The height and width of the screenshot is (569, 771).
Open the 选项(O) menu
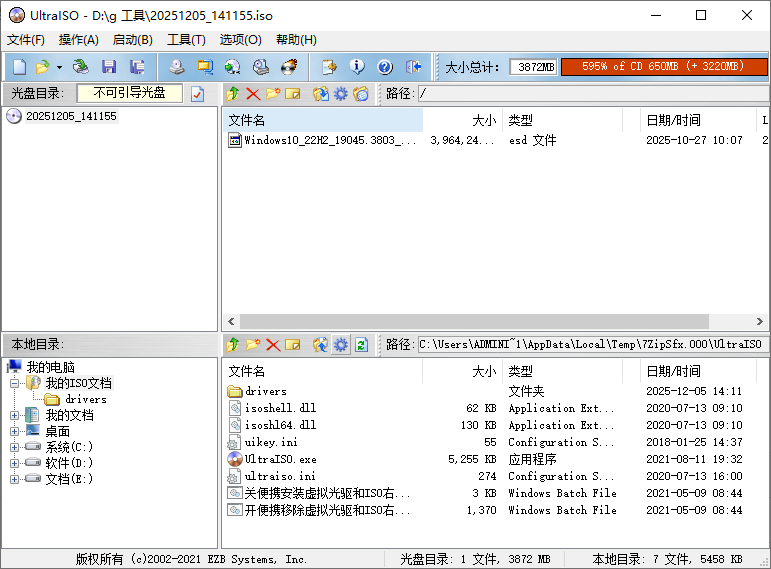point(240,40)
